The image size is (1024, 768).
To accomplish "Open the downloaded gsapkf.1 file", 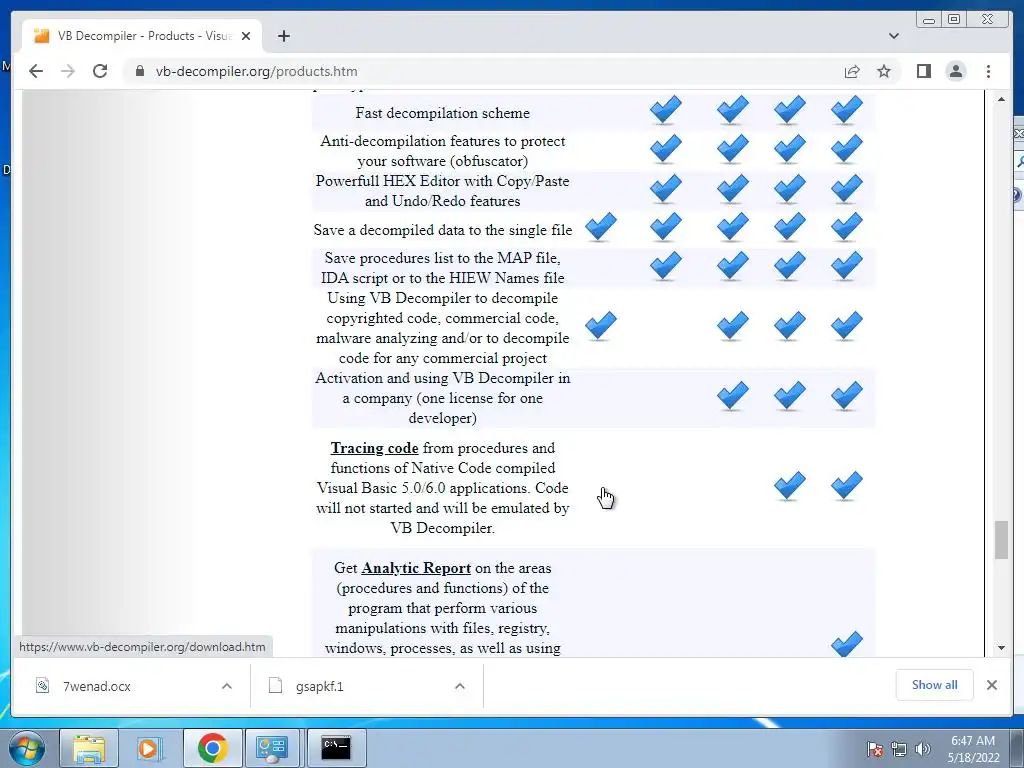I will pyautogui.click(x=319, y=686).
